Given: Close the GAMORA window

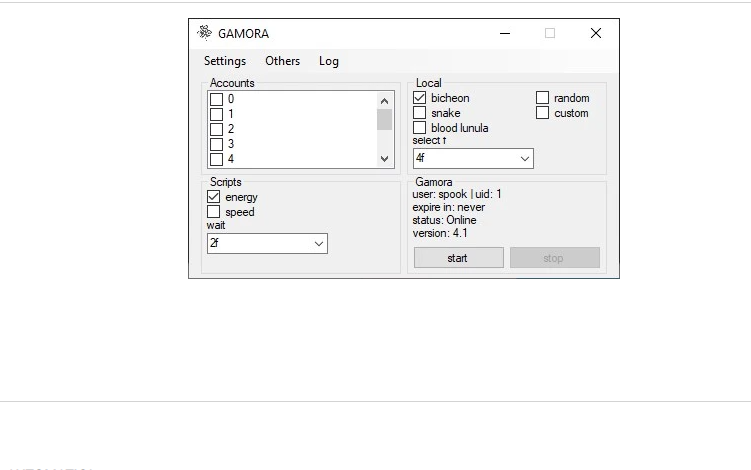Looking at the screenshot, I should [x=596, y=33].
